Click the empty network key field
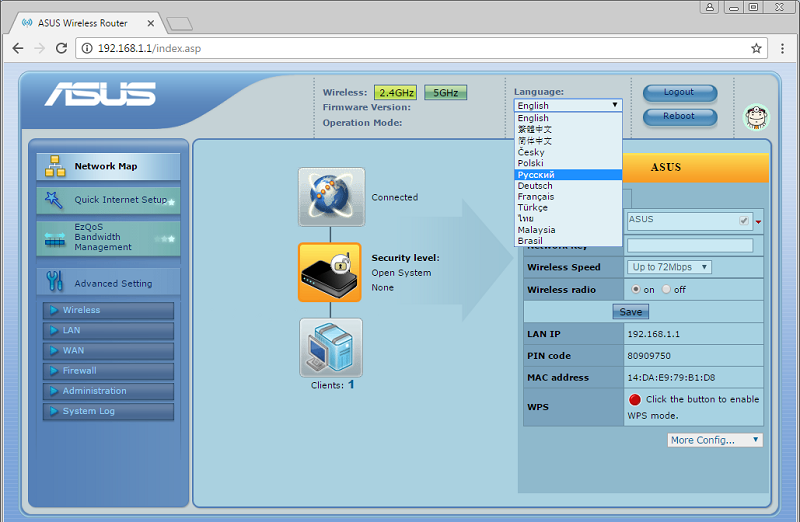800x522 pixels. coord(690,245)
